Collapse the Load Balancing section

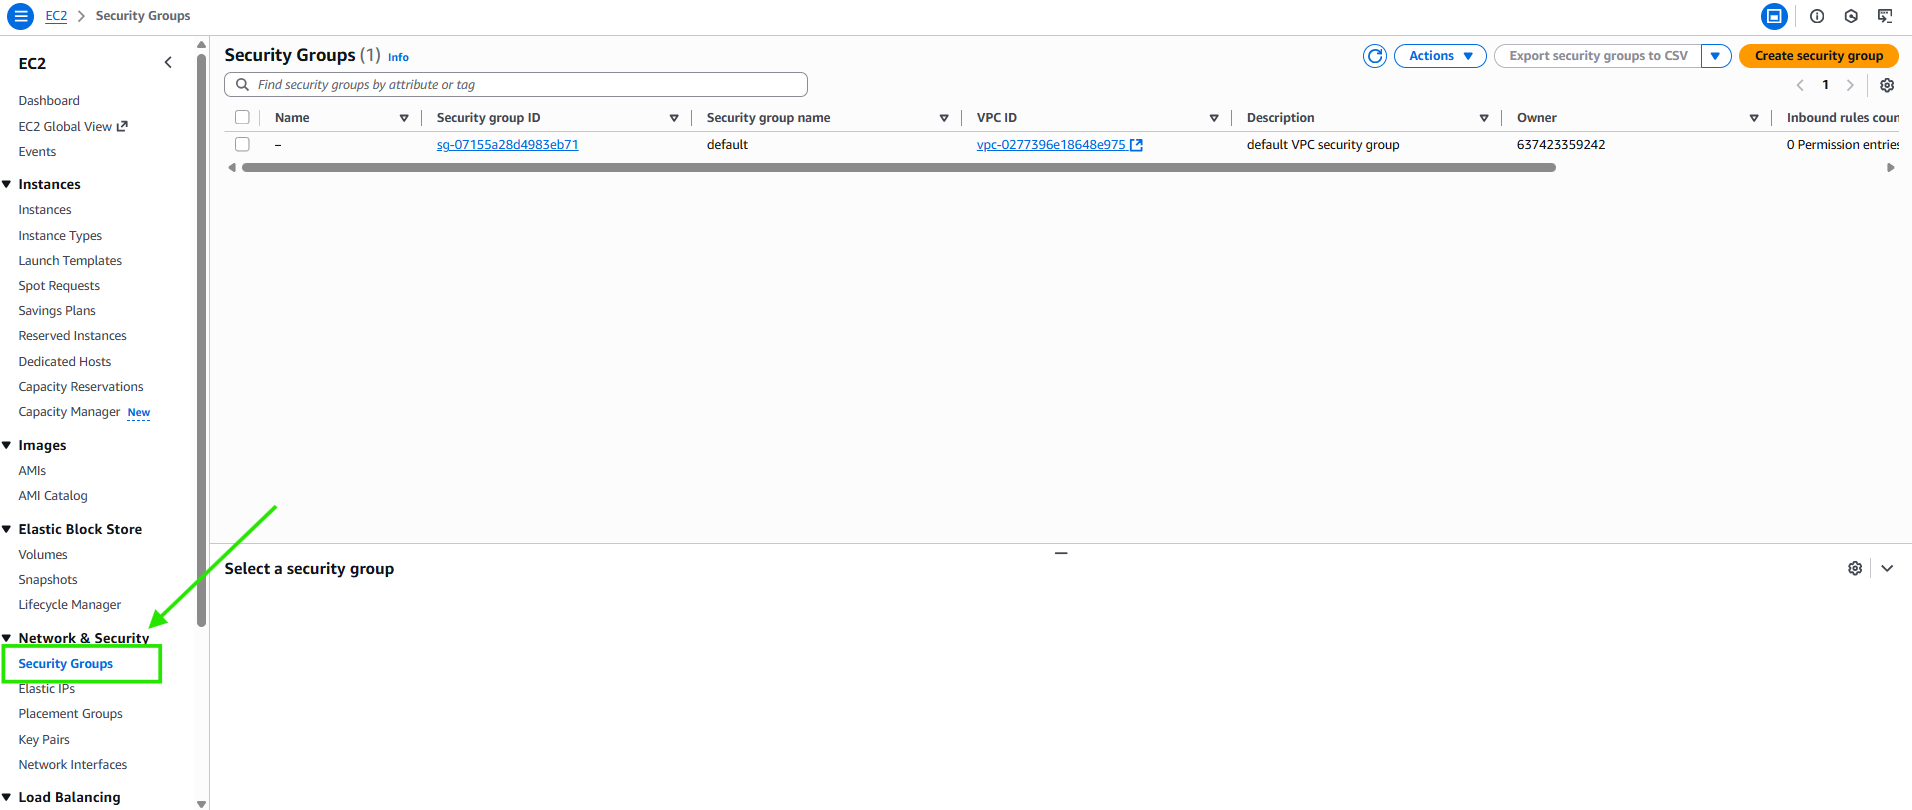coord(7,797)
